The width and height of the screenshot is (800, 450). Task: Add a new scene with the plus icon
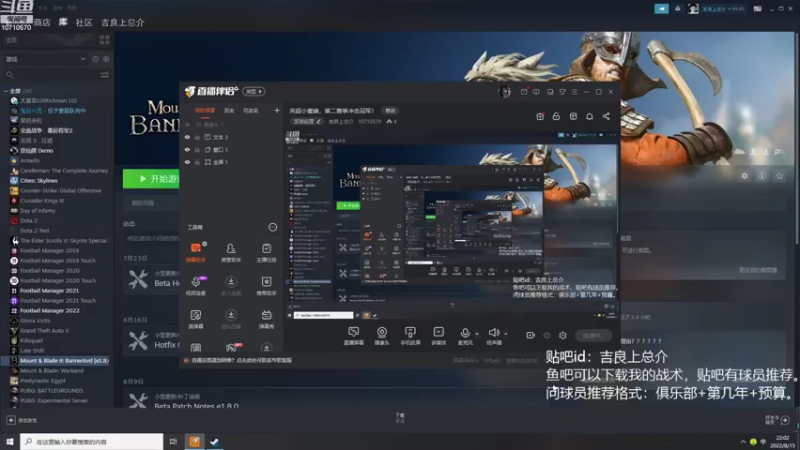[x=277, y=110]
